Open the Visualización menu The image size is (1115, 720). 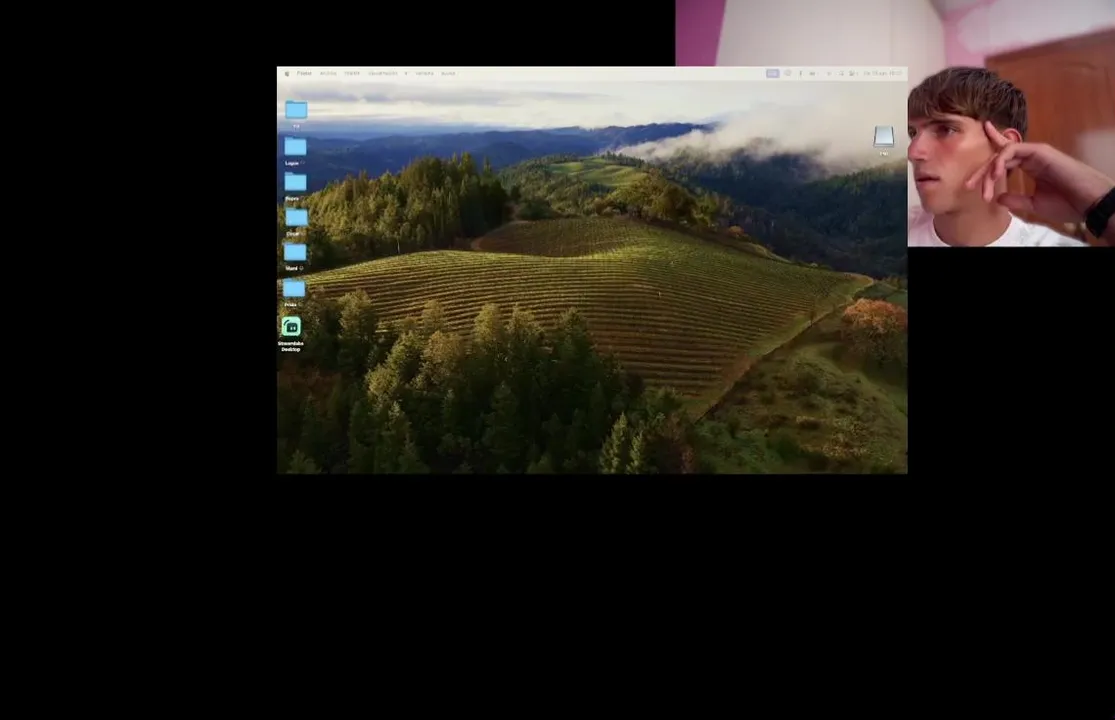pos(383,73)
